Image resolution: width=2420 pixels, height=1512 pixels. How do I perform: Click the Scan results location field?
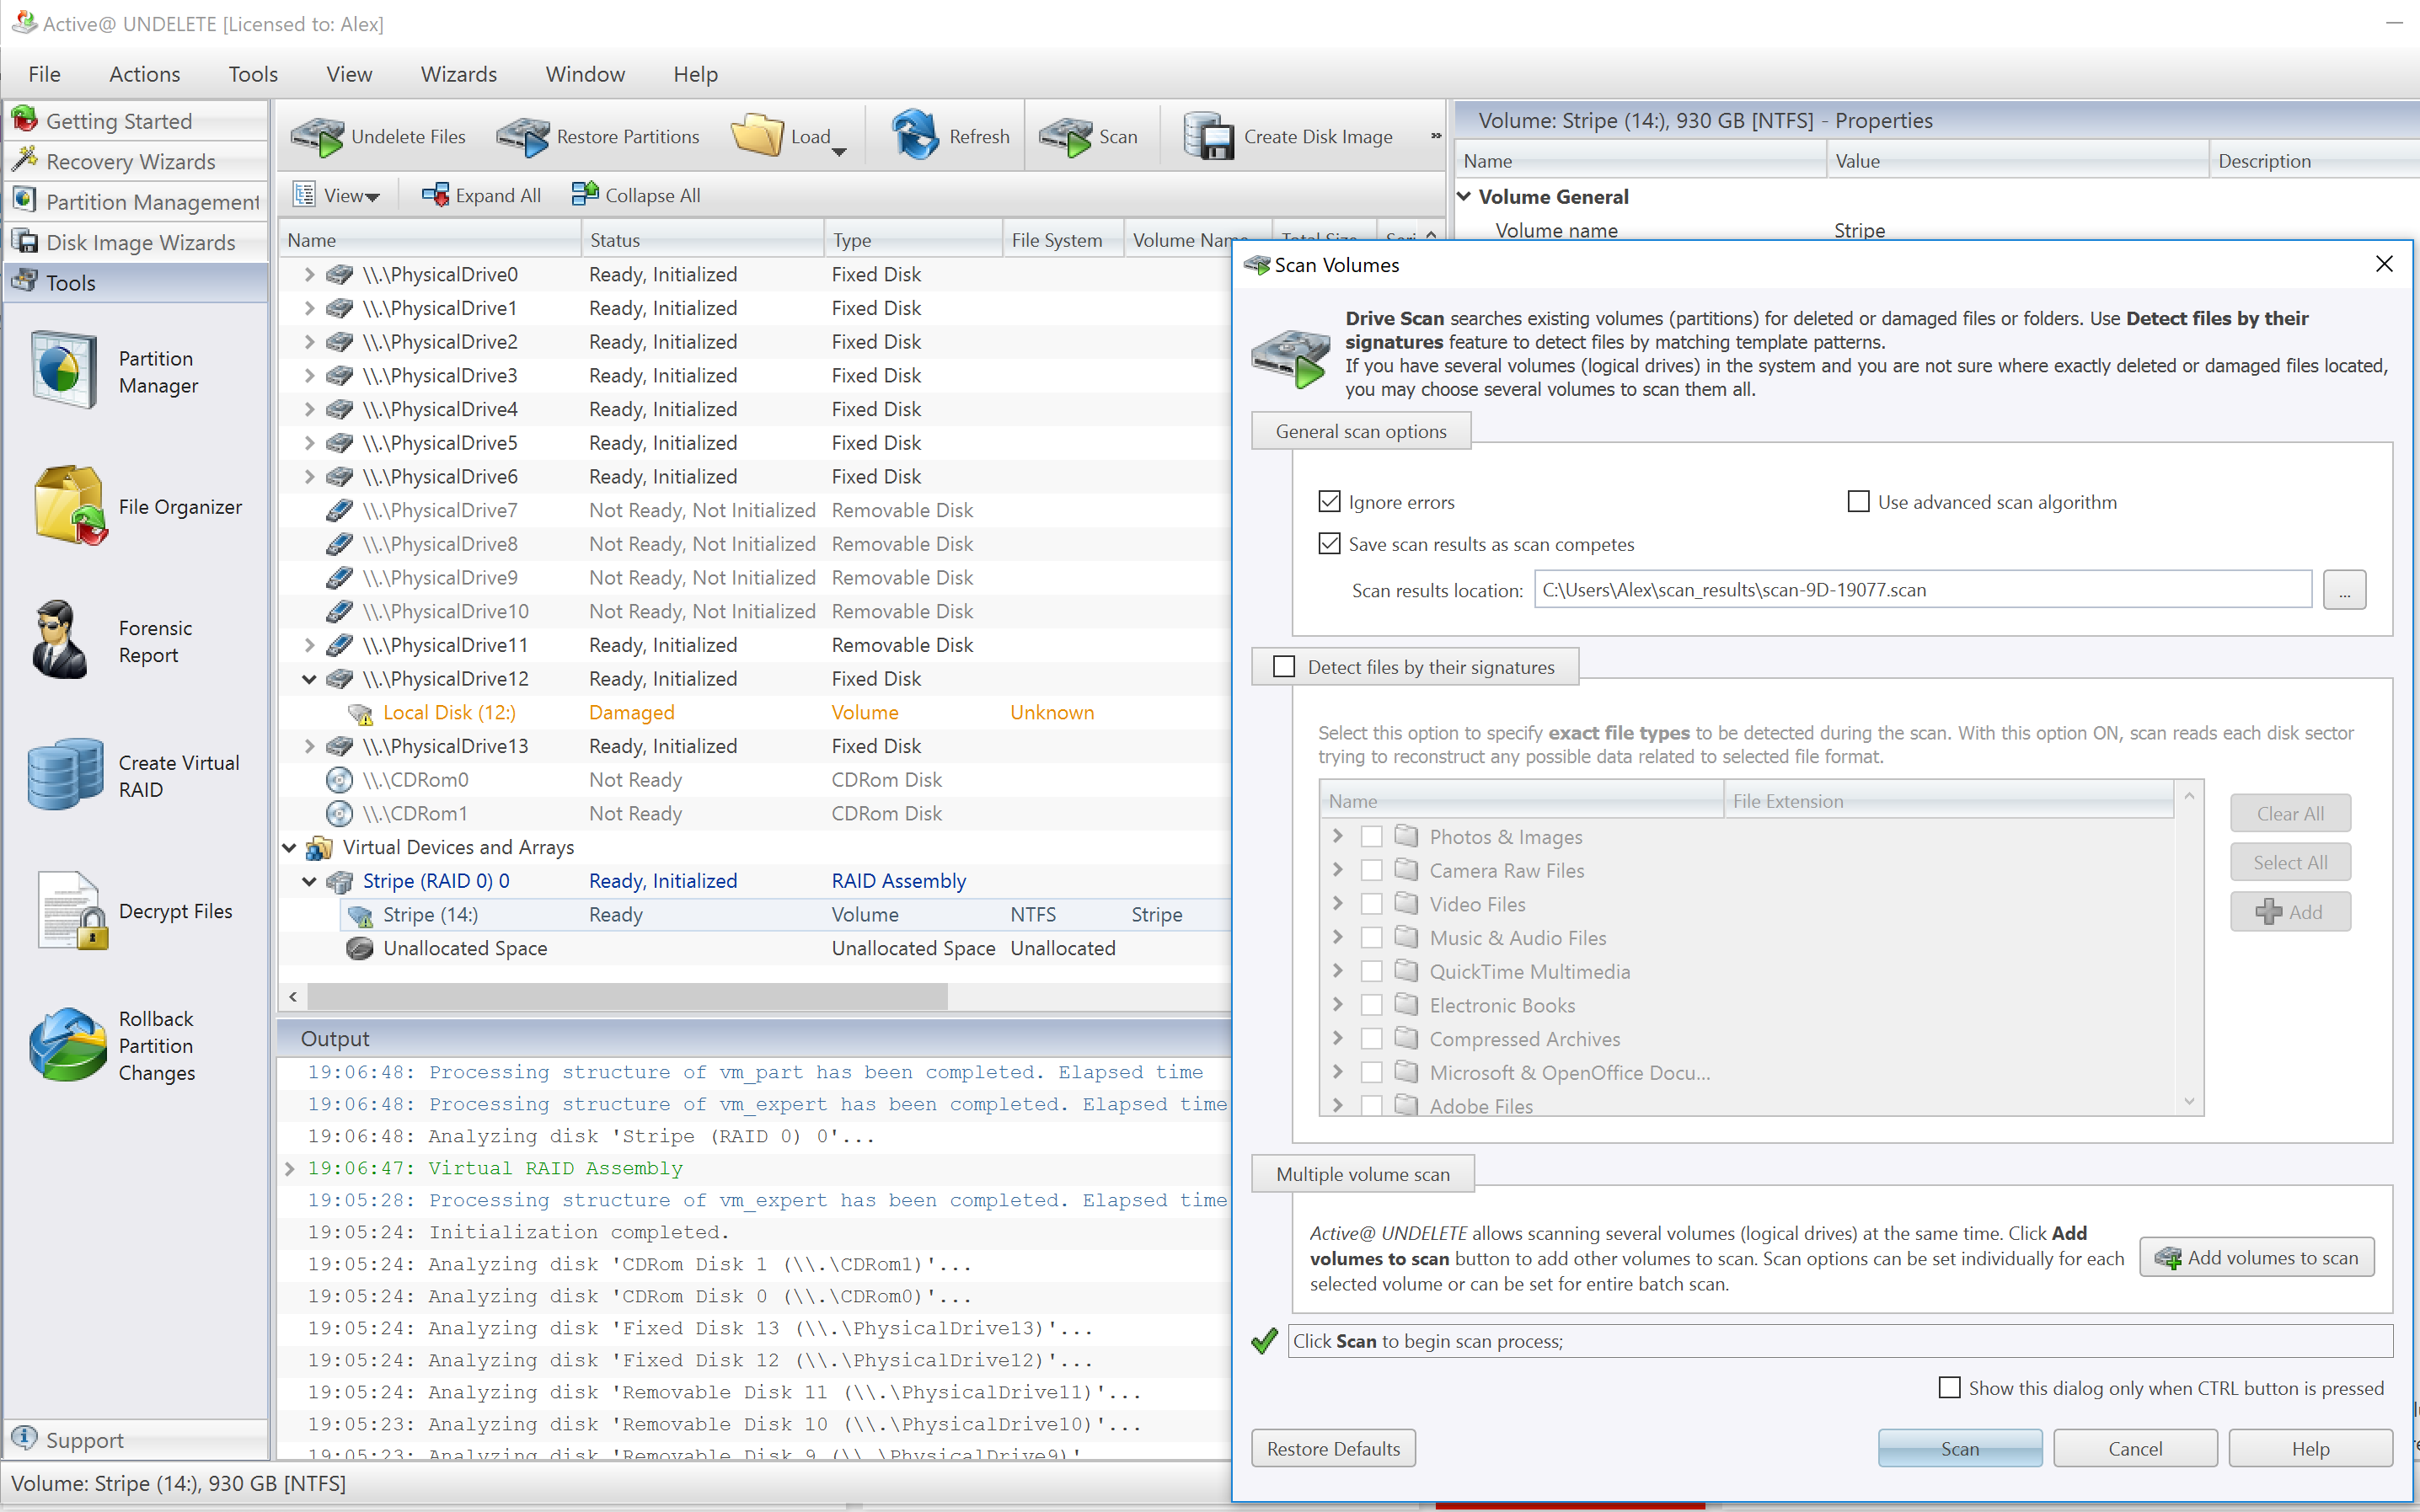1922,589
